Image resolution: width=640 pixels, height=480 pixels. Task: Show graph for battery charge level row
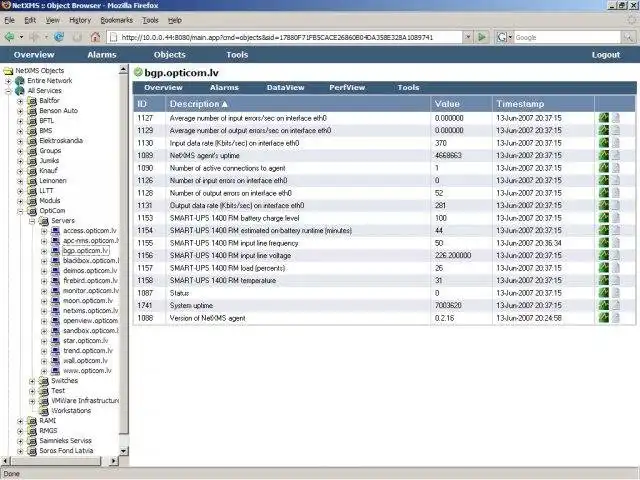coord(603,218)
